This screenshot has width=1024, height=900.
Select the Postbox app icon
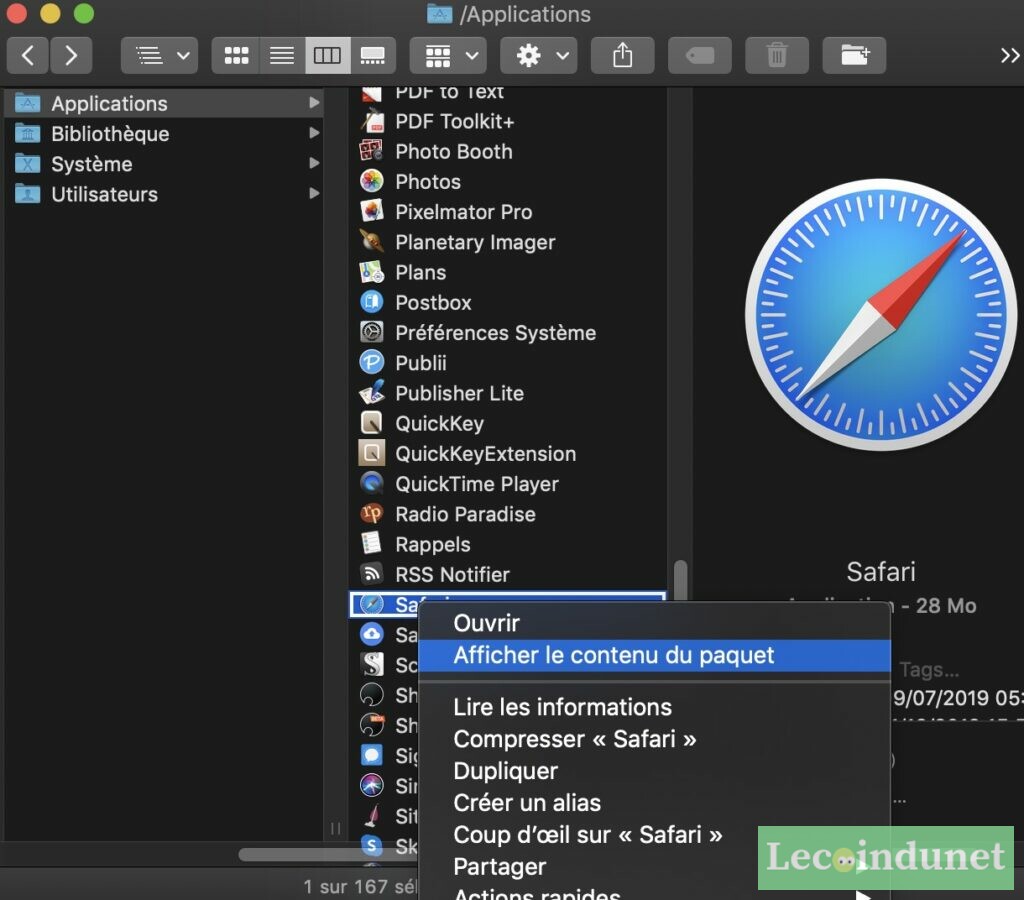(372, 302)
